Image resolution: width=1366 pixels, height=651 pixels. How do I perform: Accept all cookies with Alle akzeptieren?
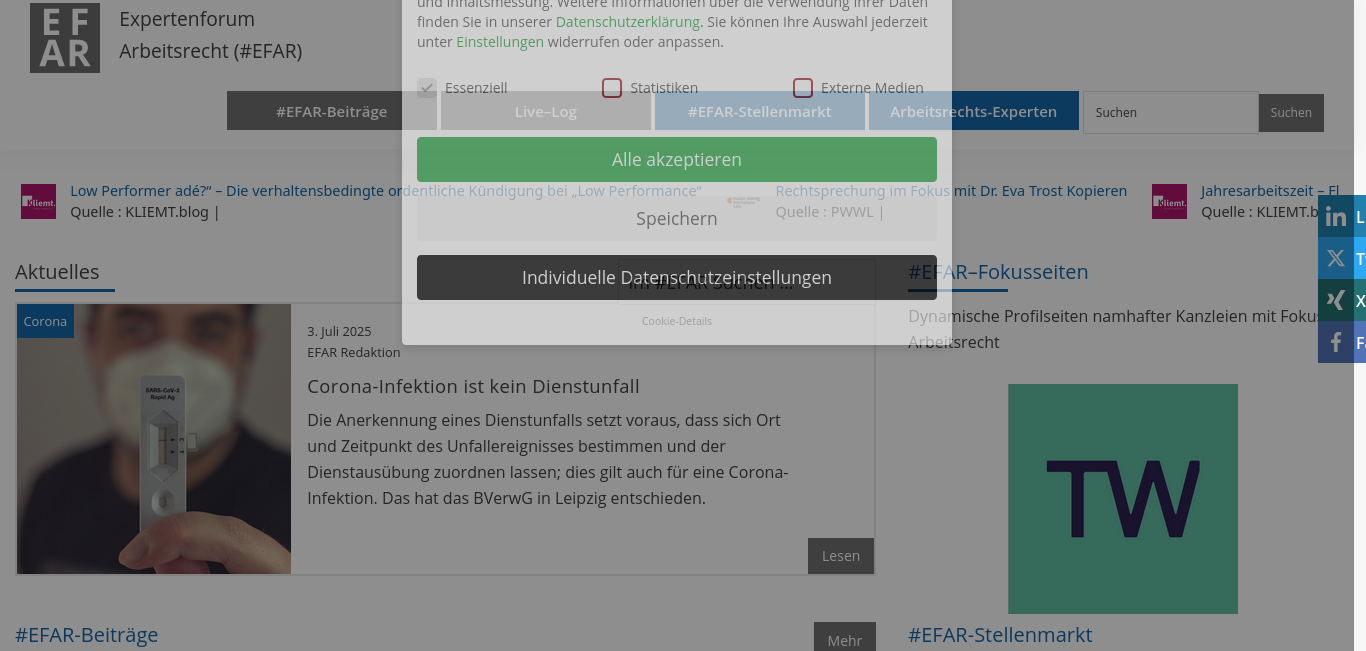click(x=677, y=160)
